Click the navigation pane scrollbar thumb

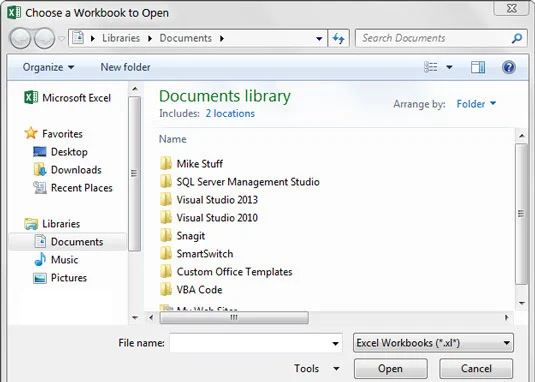click(x=134, y=174)
